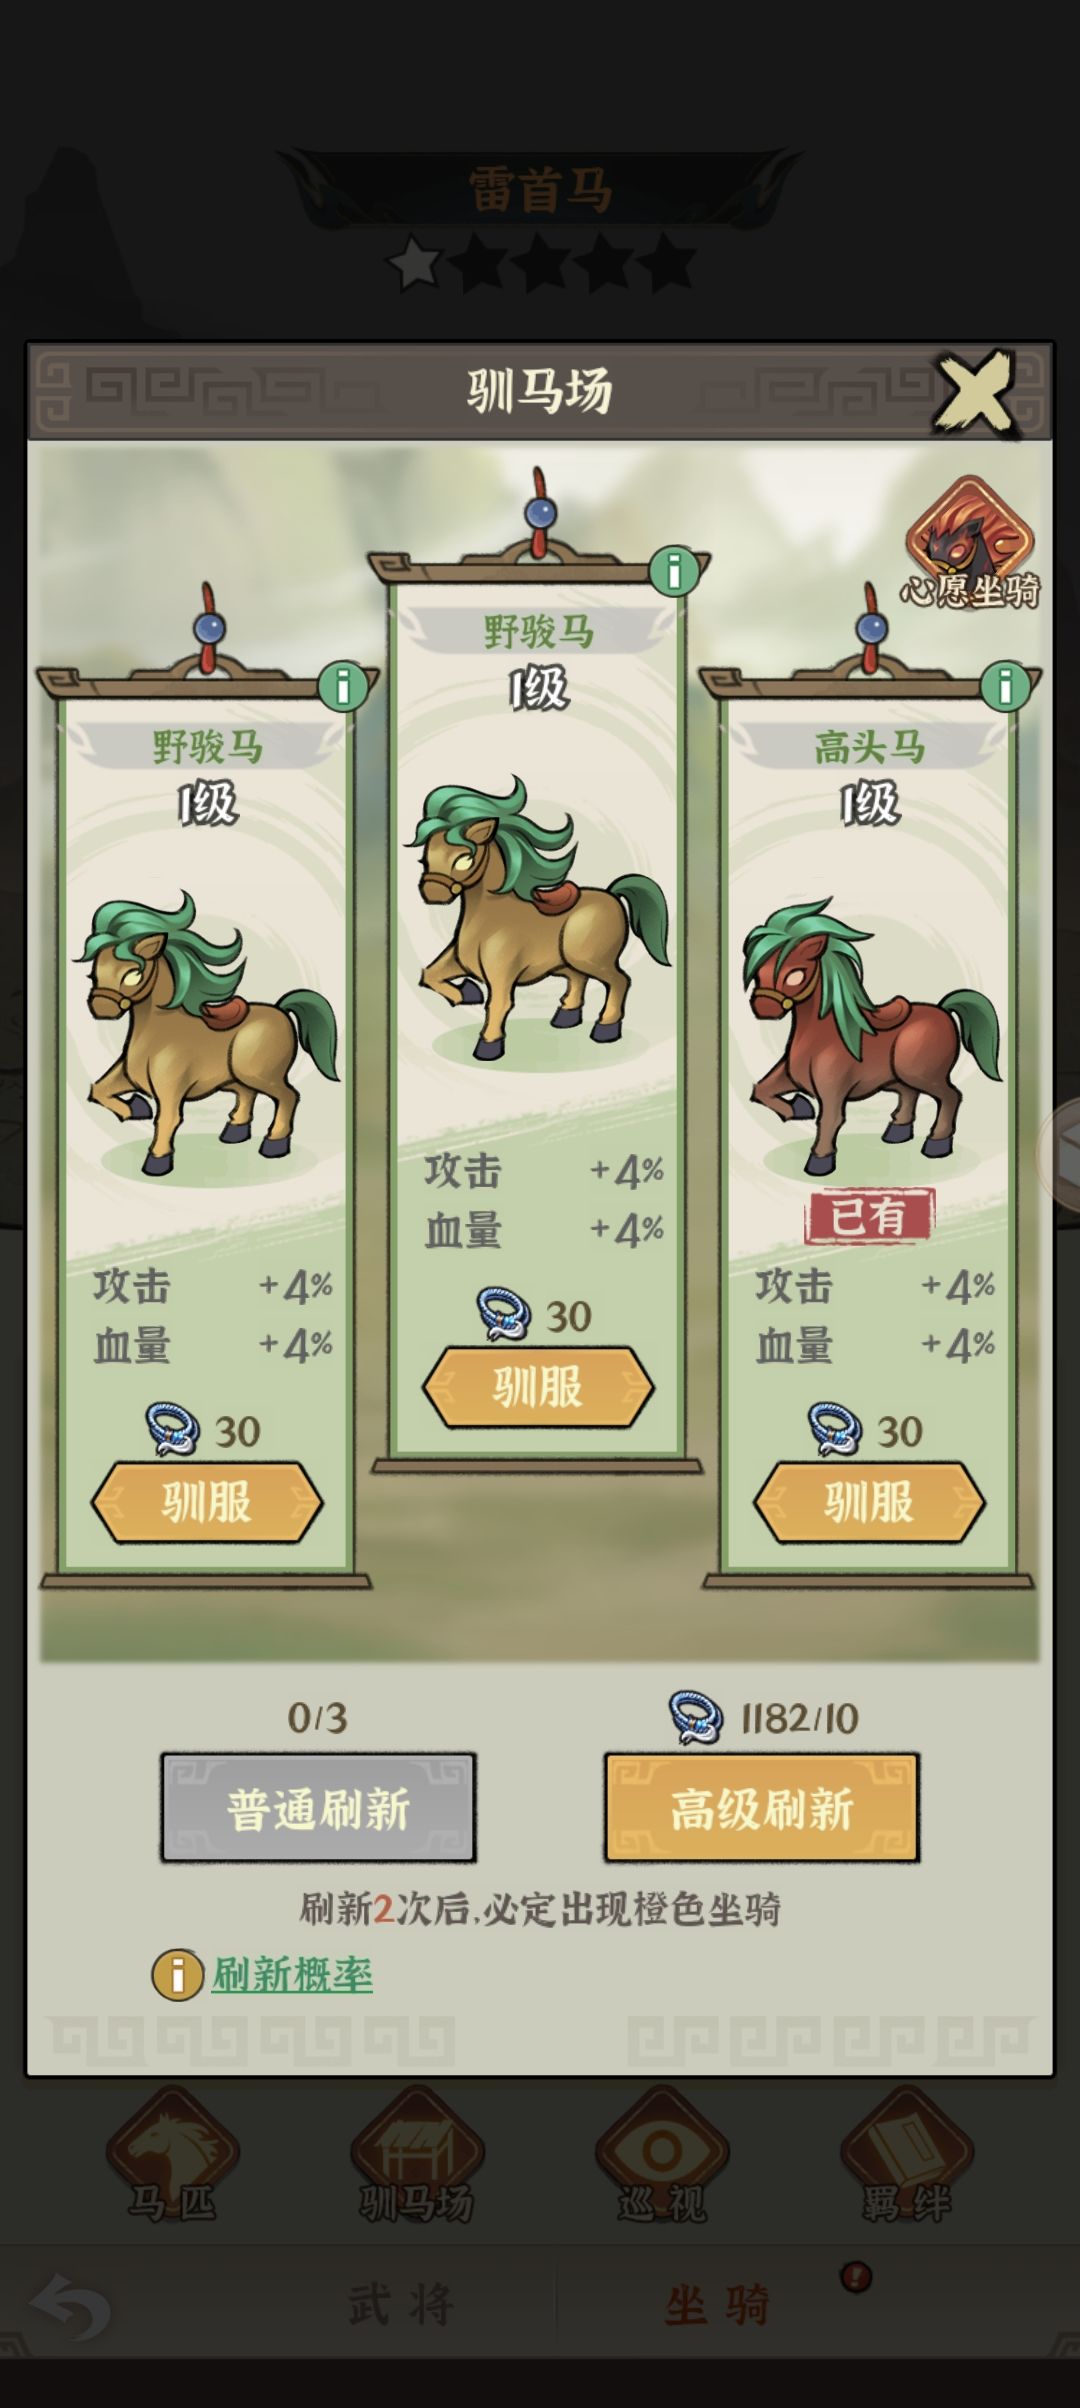Open info for center 野骏马 banner
1080x2408 pixels.
(674, 571)
